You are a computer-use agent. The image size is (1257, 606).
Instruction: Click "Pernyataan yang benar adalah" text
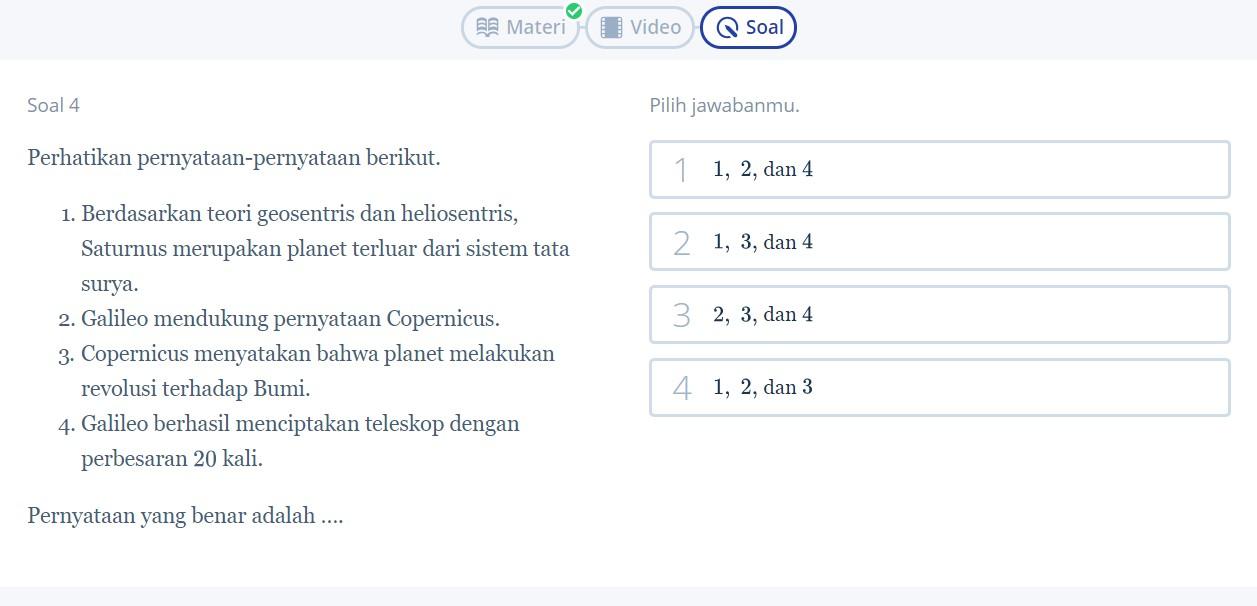pos(185,516)
